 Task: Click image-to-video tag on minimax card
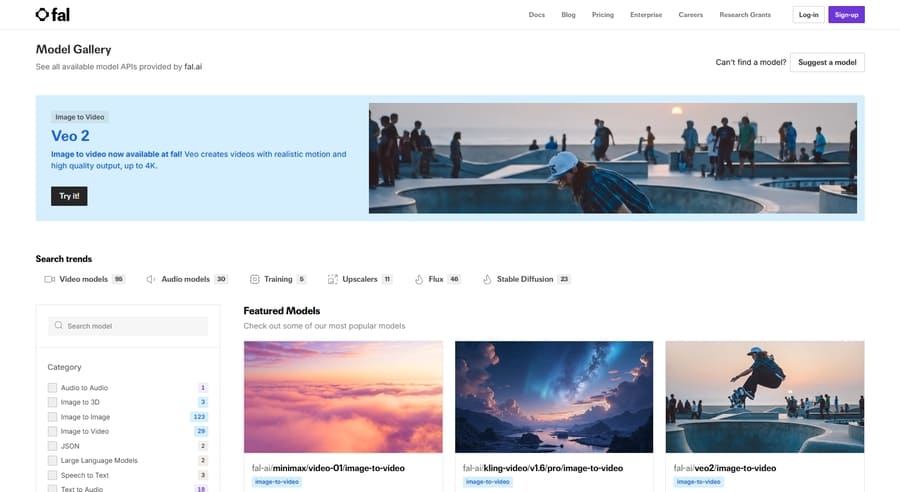[x=277, y=482]
